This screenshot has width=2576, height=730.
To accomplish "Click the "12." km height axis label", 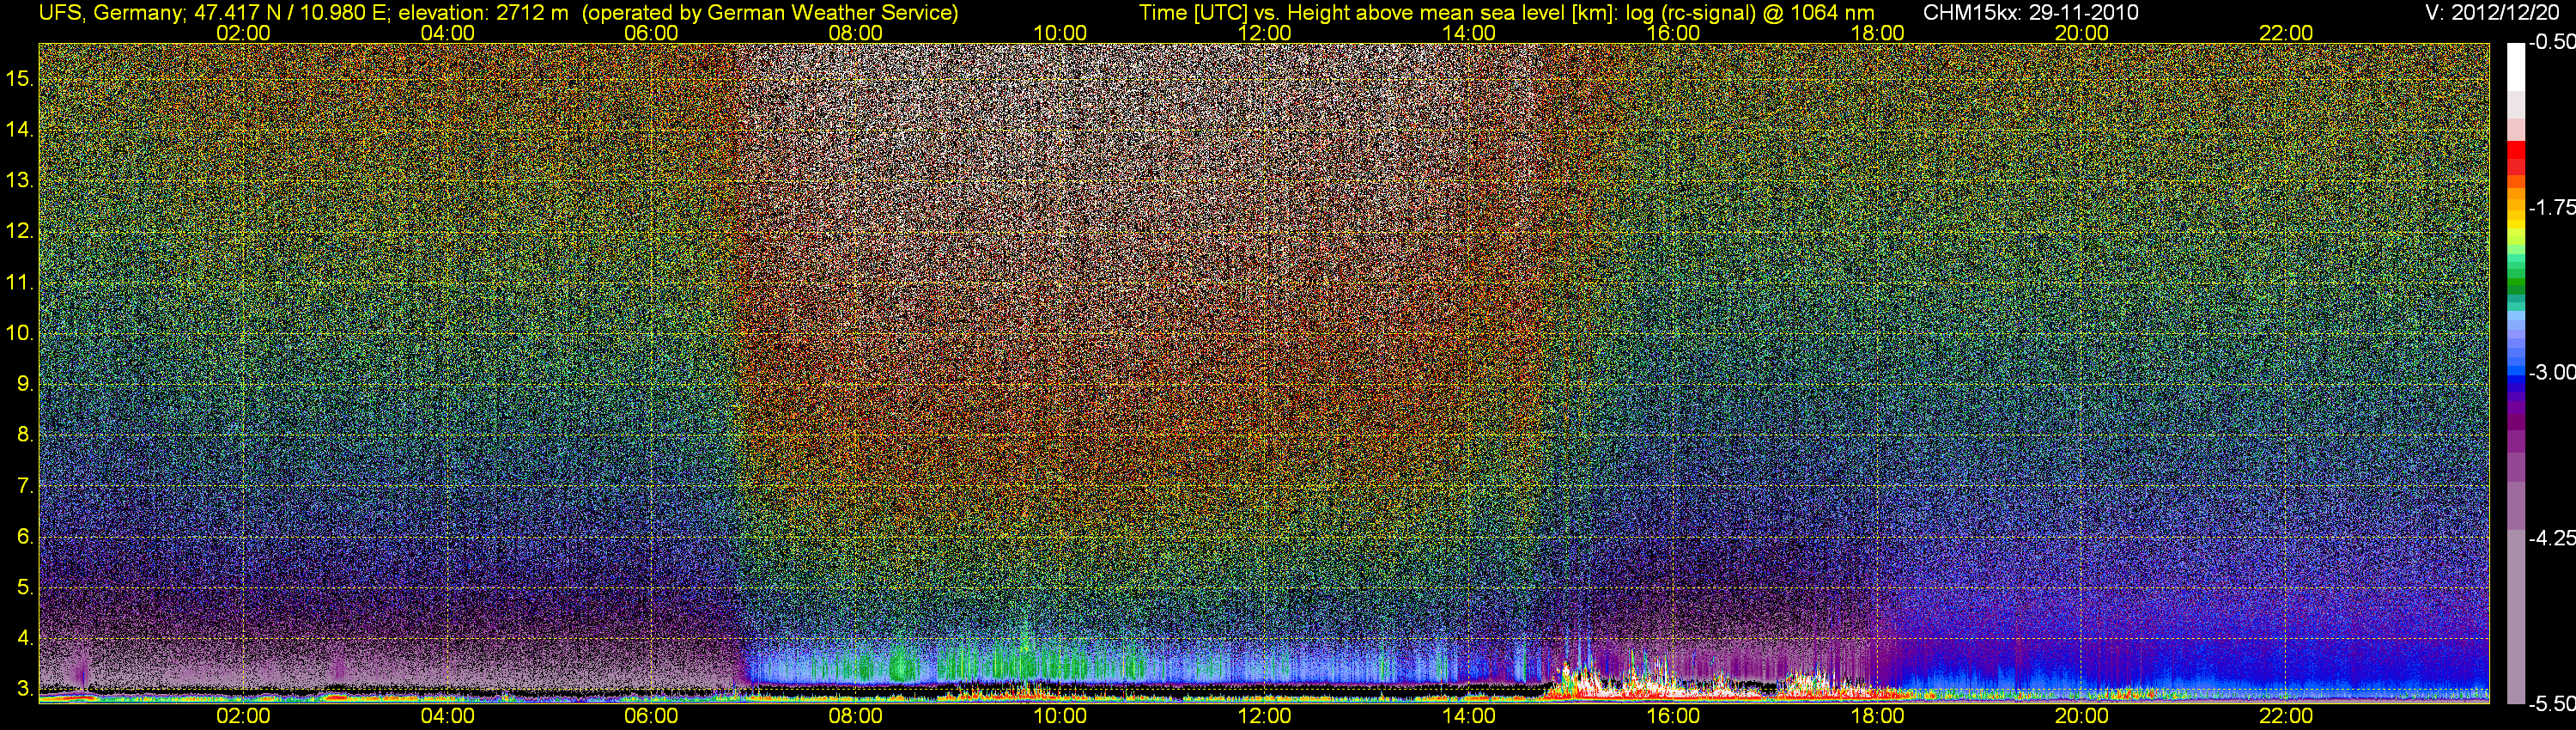I will coord(20,231).
